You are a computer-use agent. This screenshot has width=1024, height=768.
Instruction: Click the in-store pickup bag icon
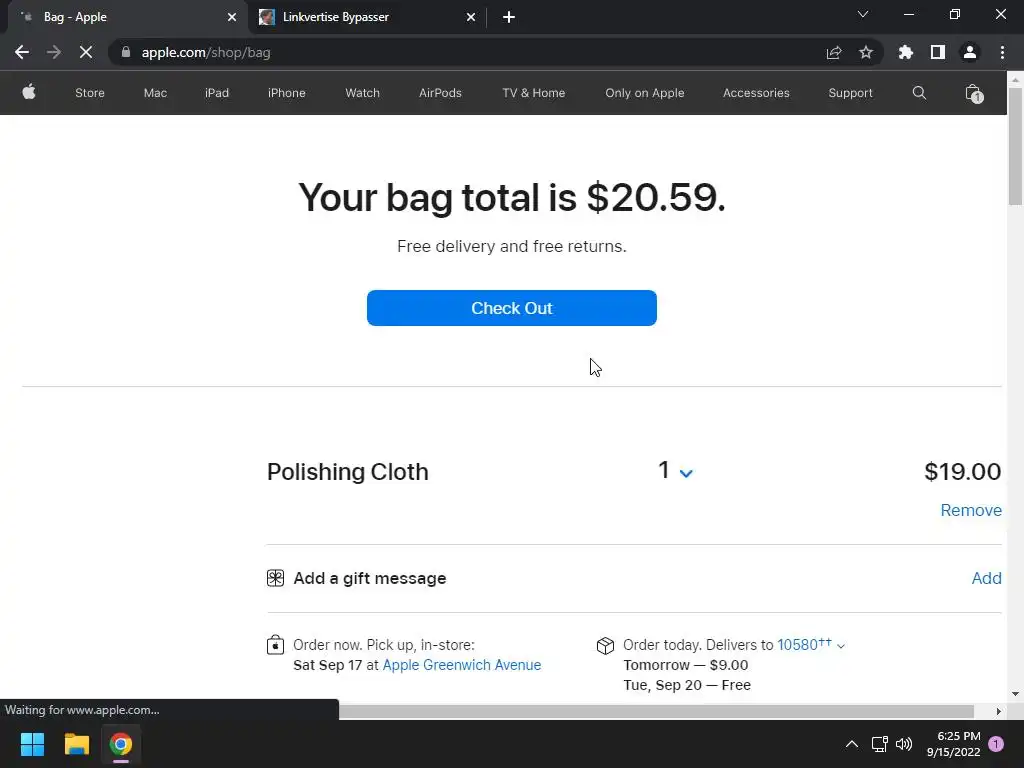click(276, 645)
